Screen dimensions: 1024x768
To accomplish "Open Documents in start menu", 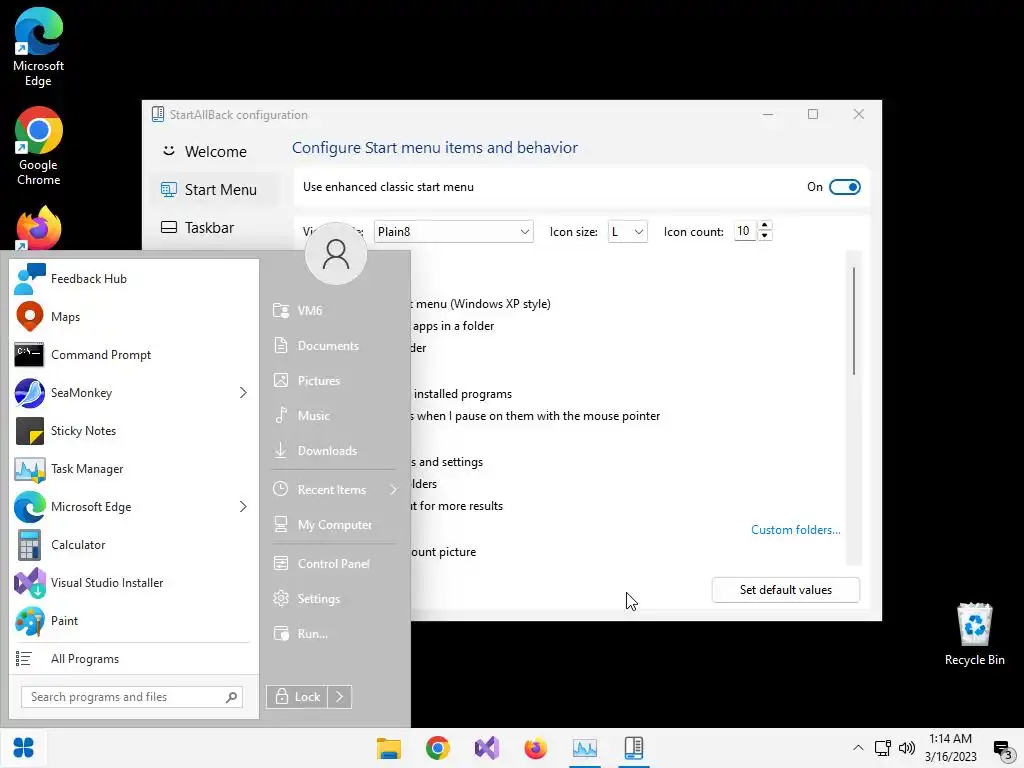I will pos(334,345).
